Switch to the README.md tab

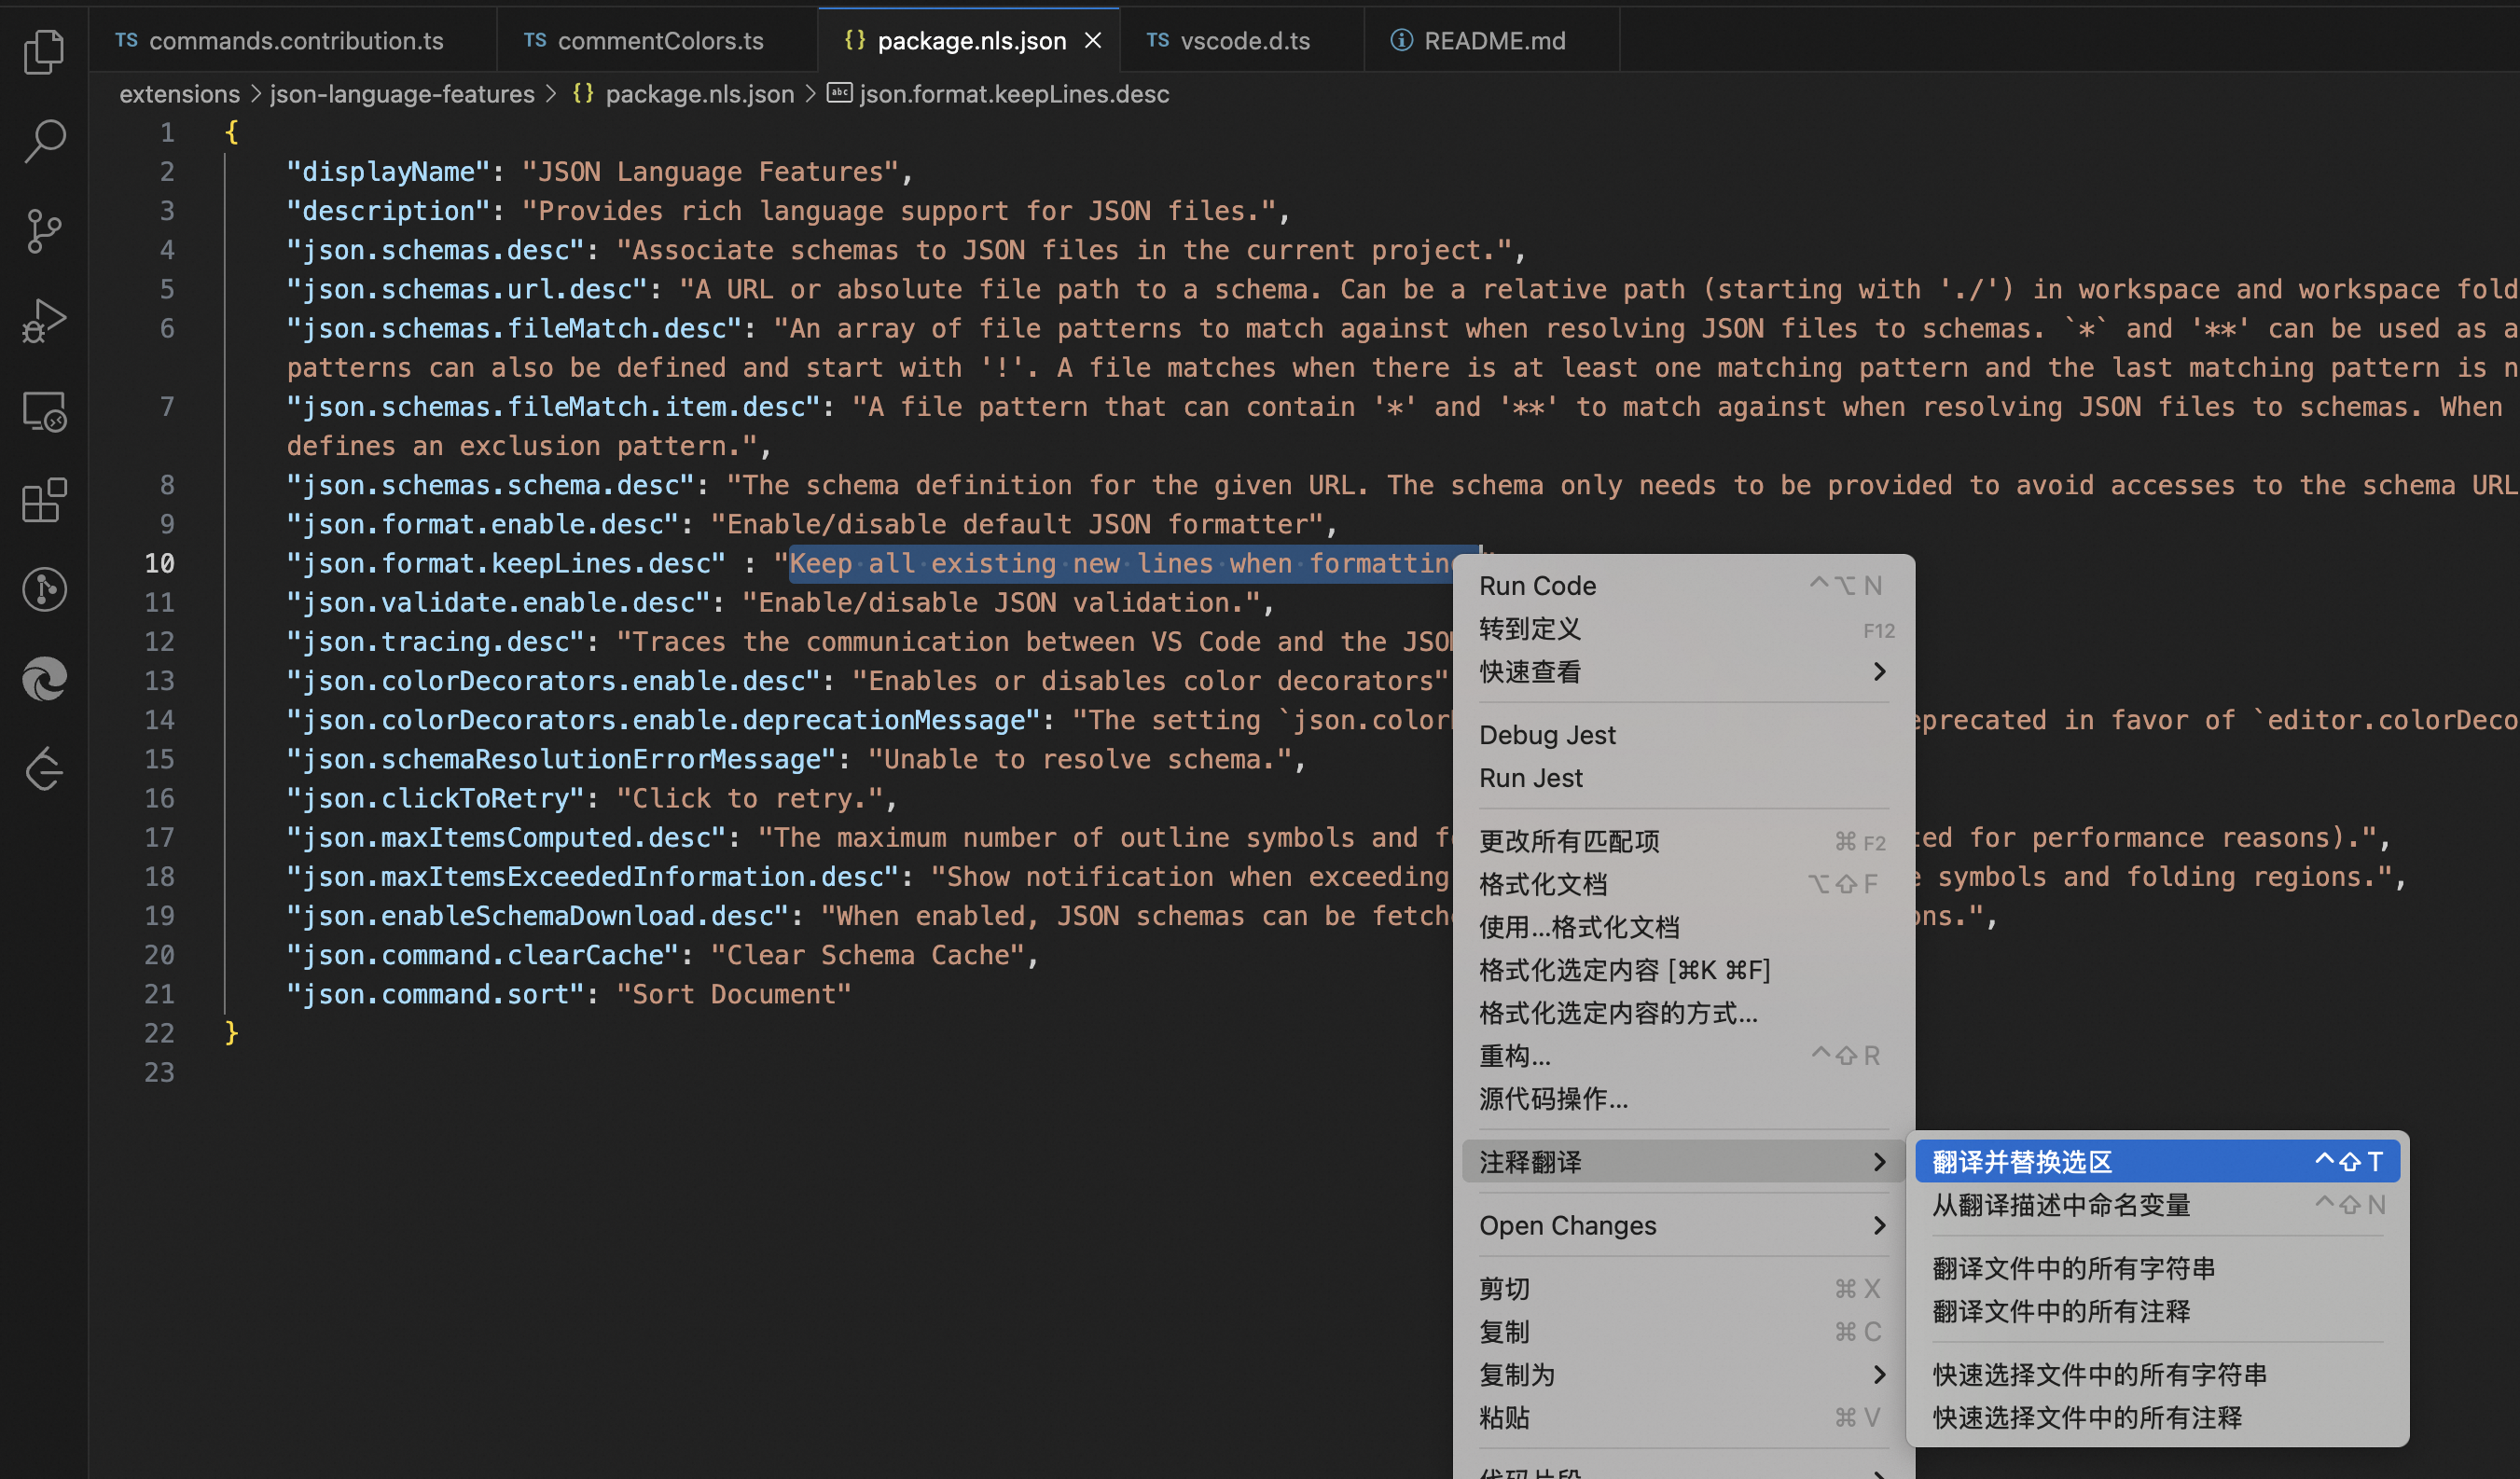click(x=1494, y=40)
